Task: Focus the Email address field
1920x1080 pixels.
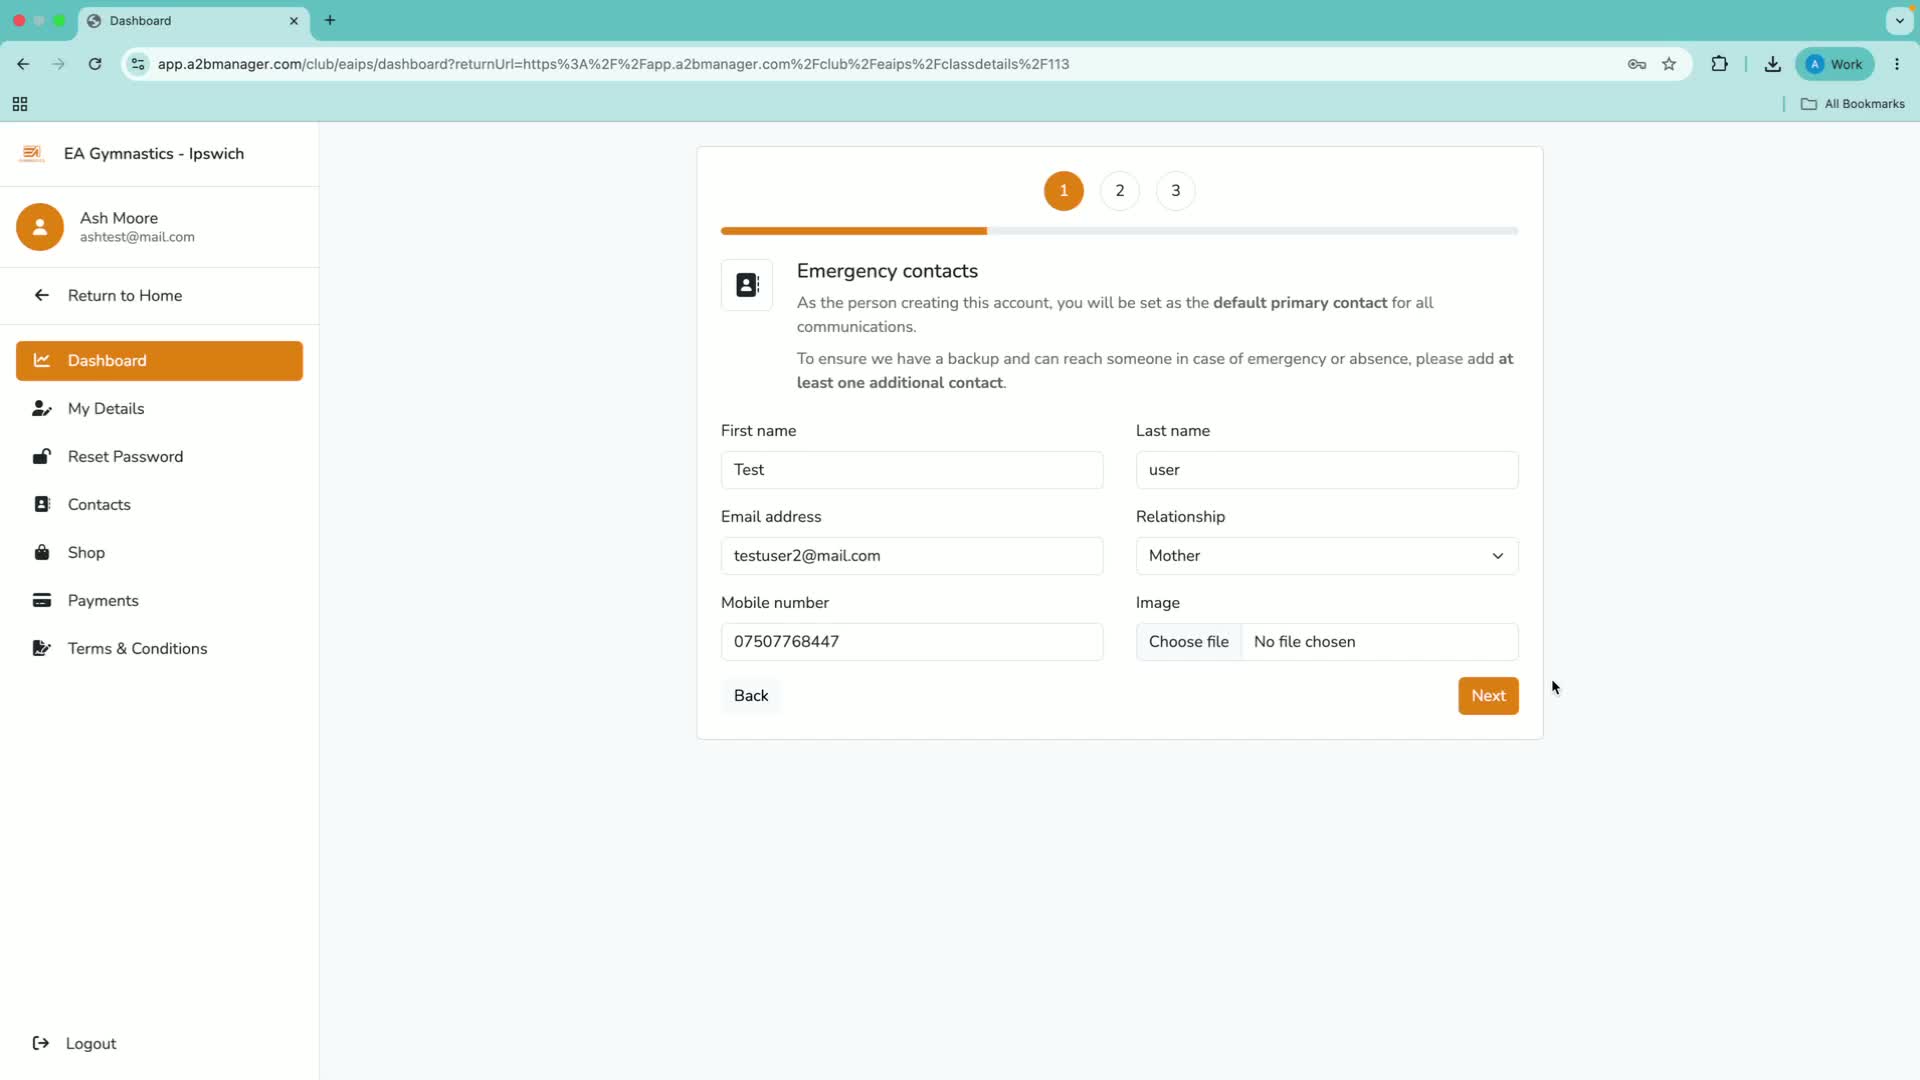Action: tap(912, 556)
